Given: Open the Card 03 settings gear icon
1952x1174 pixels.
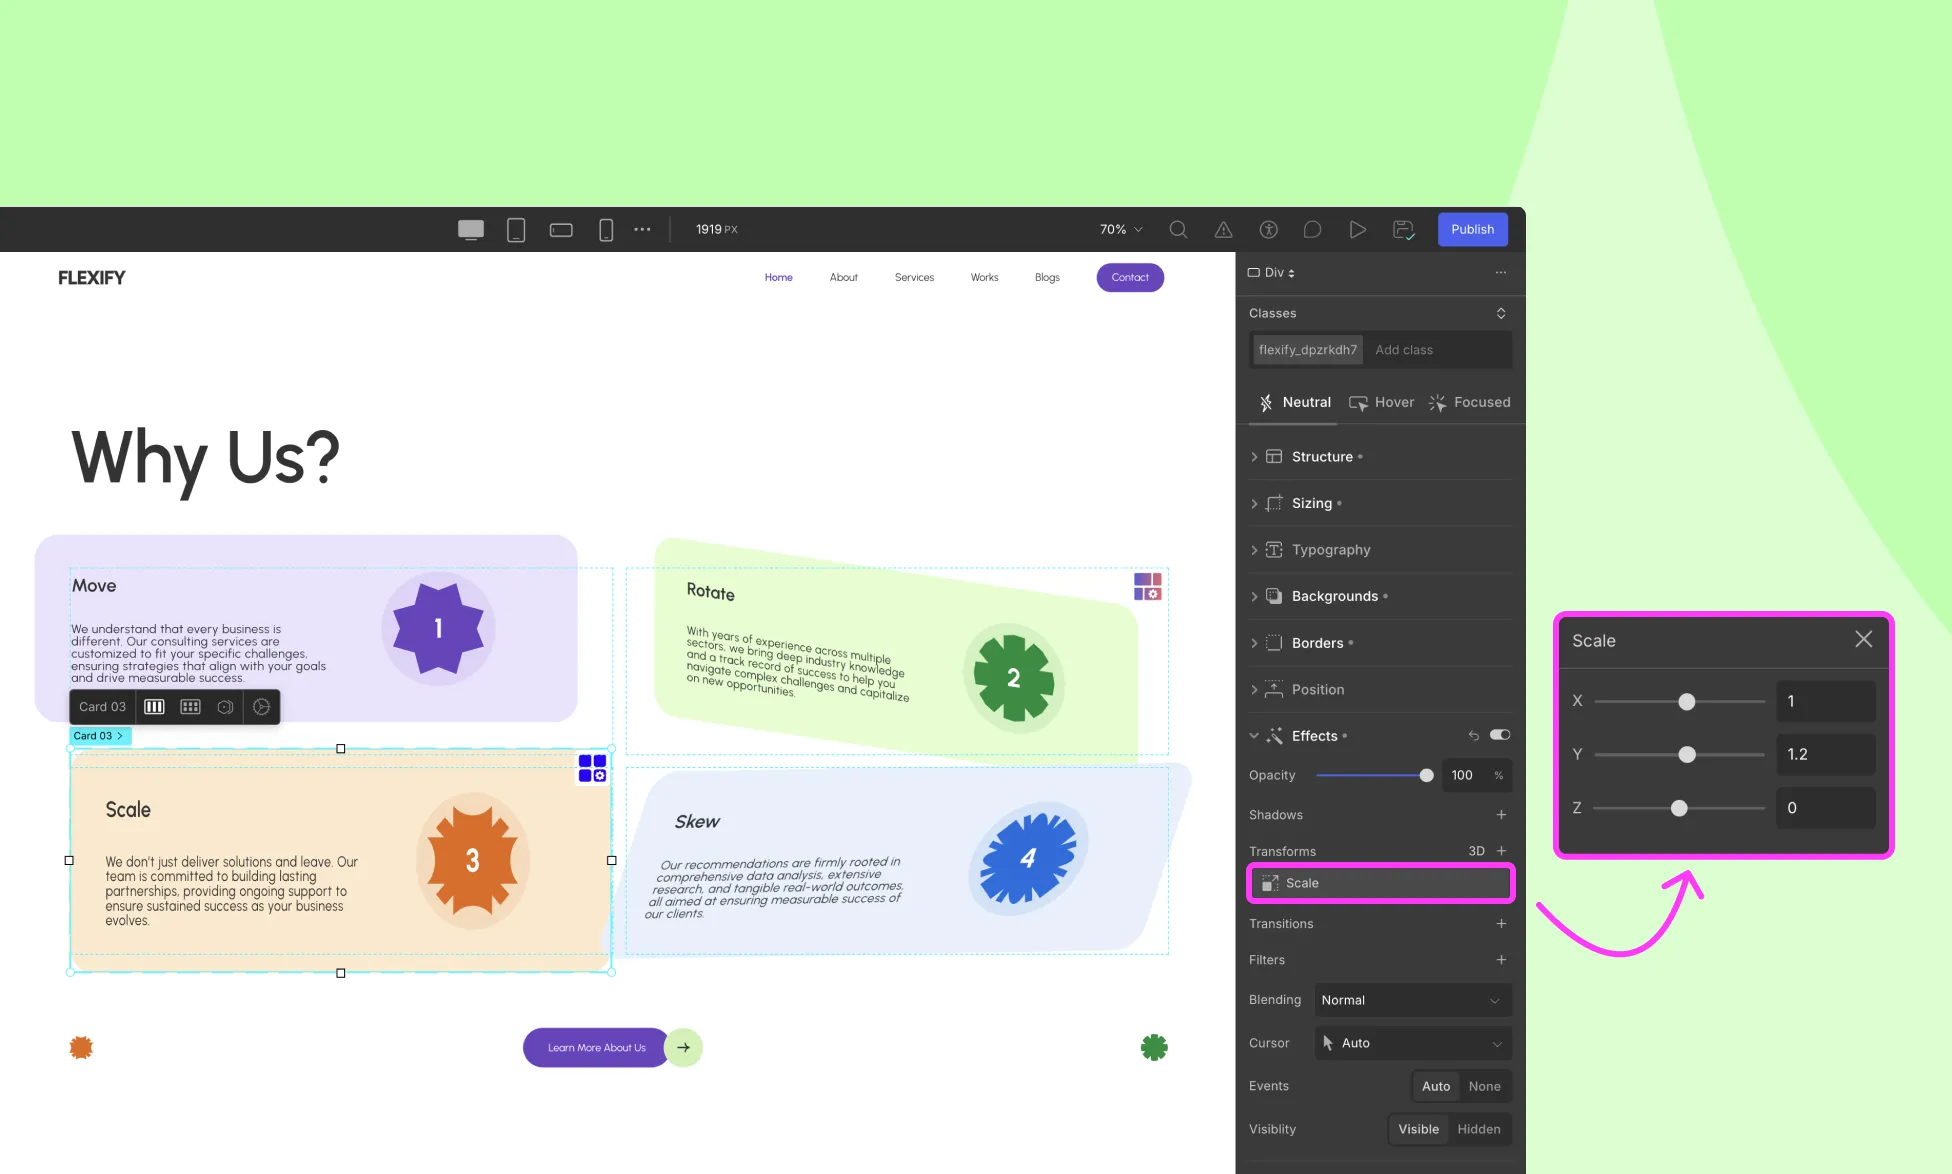Looking at the screenshot, I should point(261,707).
